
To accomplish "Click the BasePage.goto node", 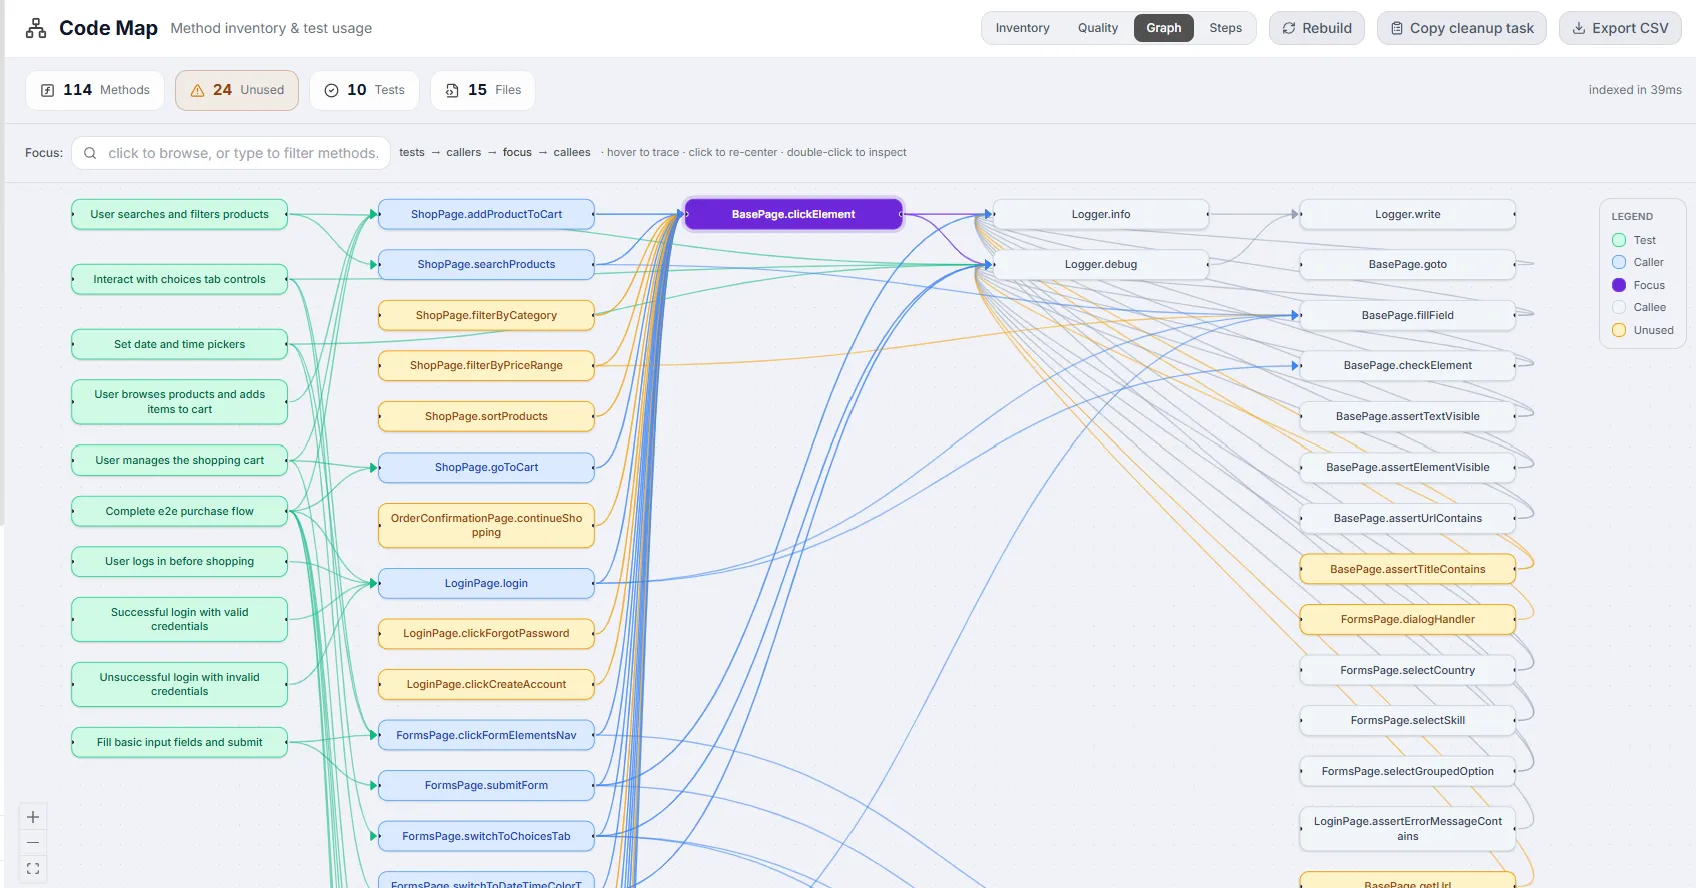I will click(1407, 264).
